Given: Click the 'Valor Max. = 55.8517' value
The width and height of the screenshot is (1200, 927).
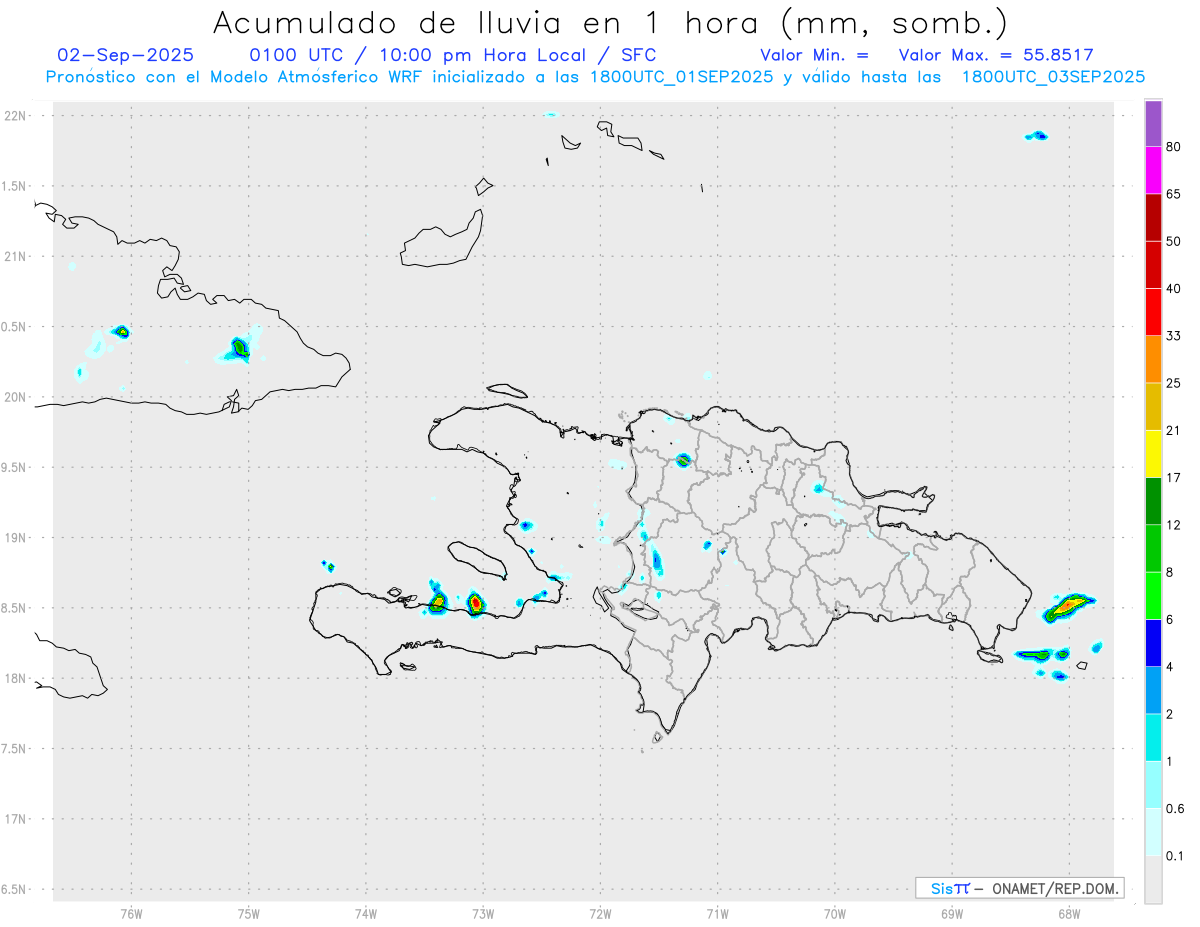Looking at the screenshot, I should [x=996, y=56].
